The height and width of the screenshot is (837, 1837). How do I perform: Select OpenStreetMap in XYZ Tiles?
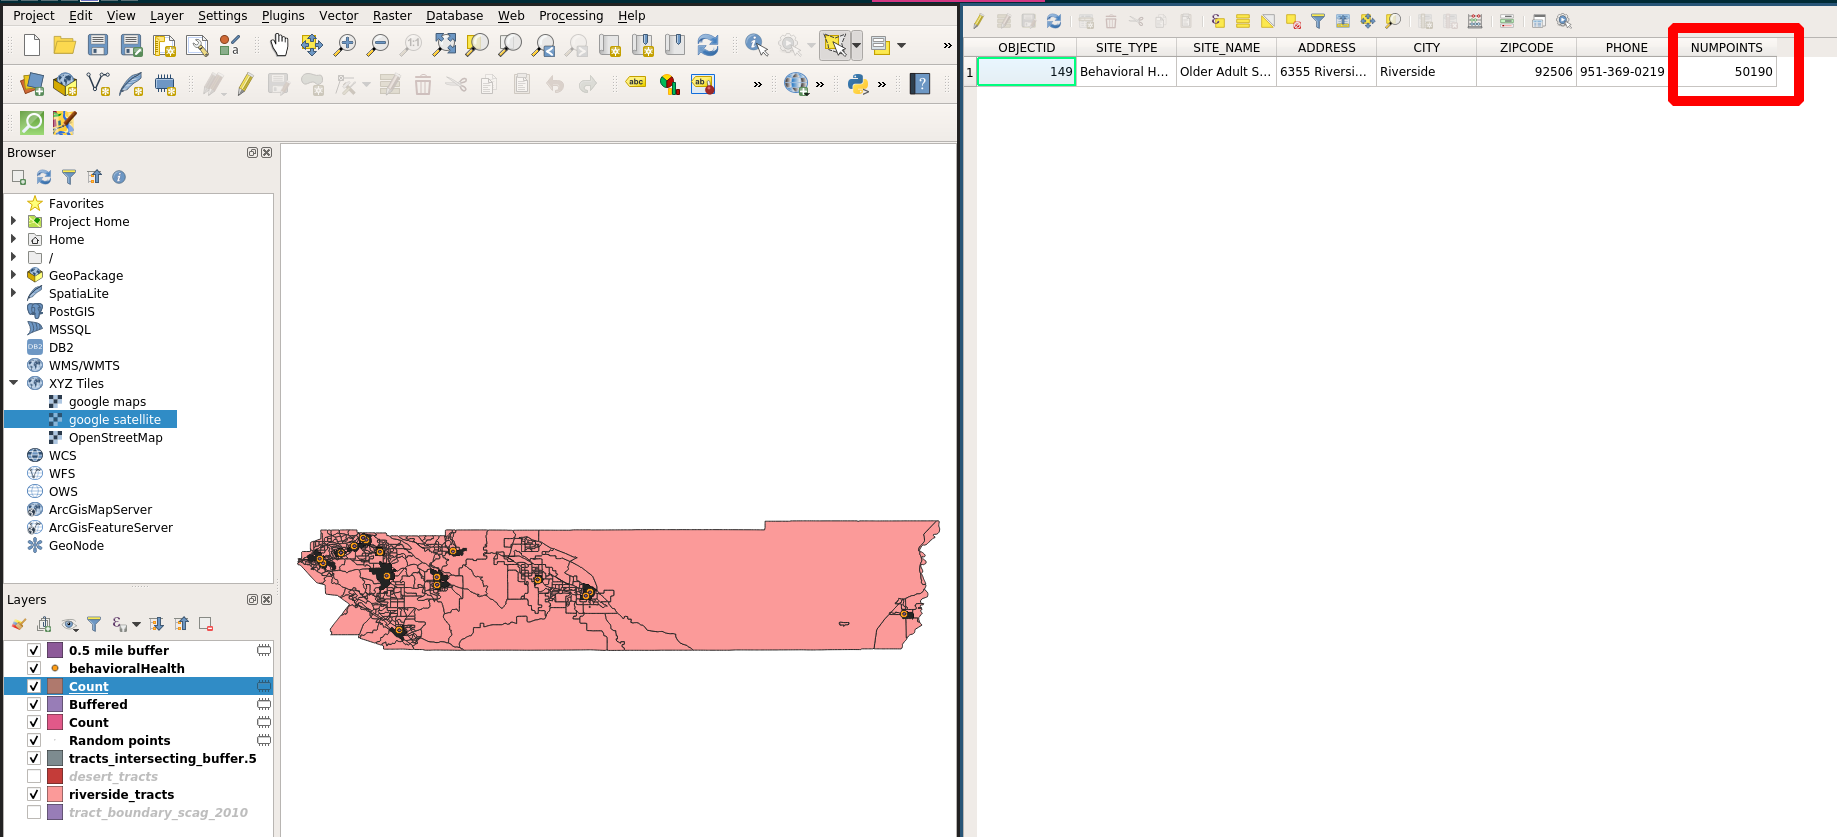coord(115,437)
